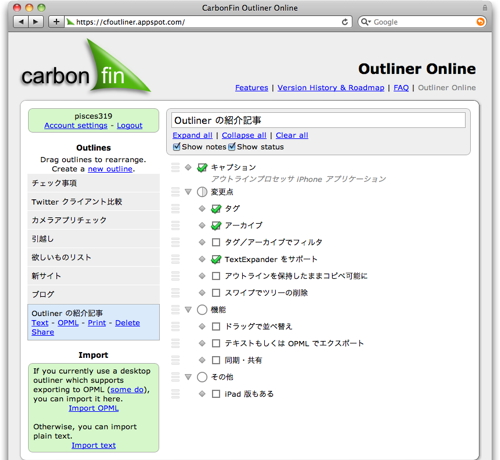Select the ブログ outline

(x=94, y=294)
